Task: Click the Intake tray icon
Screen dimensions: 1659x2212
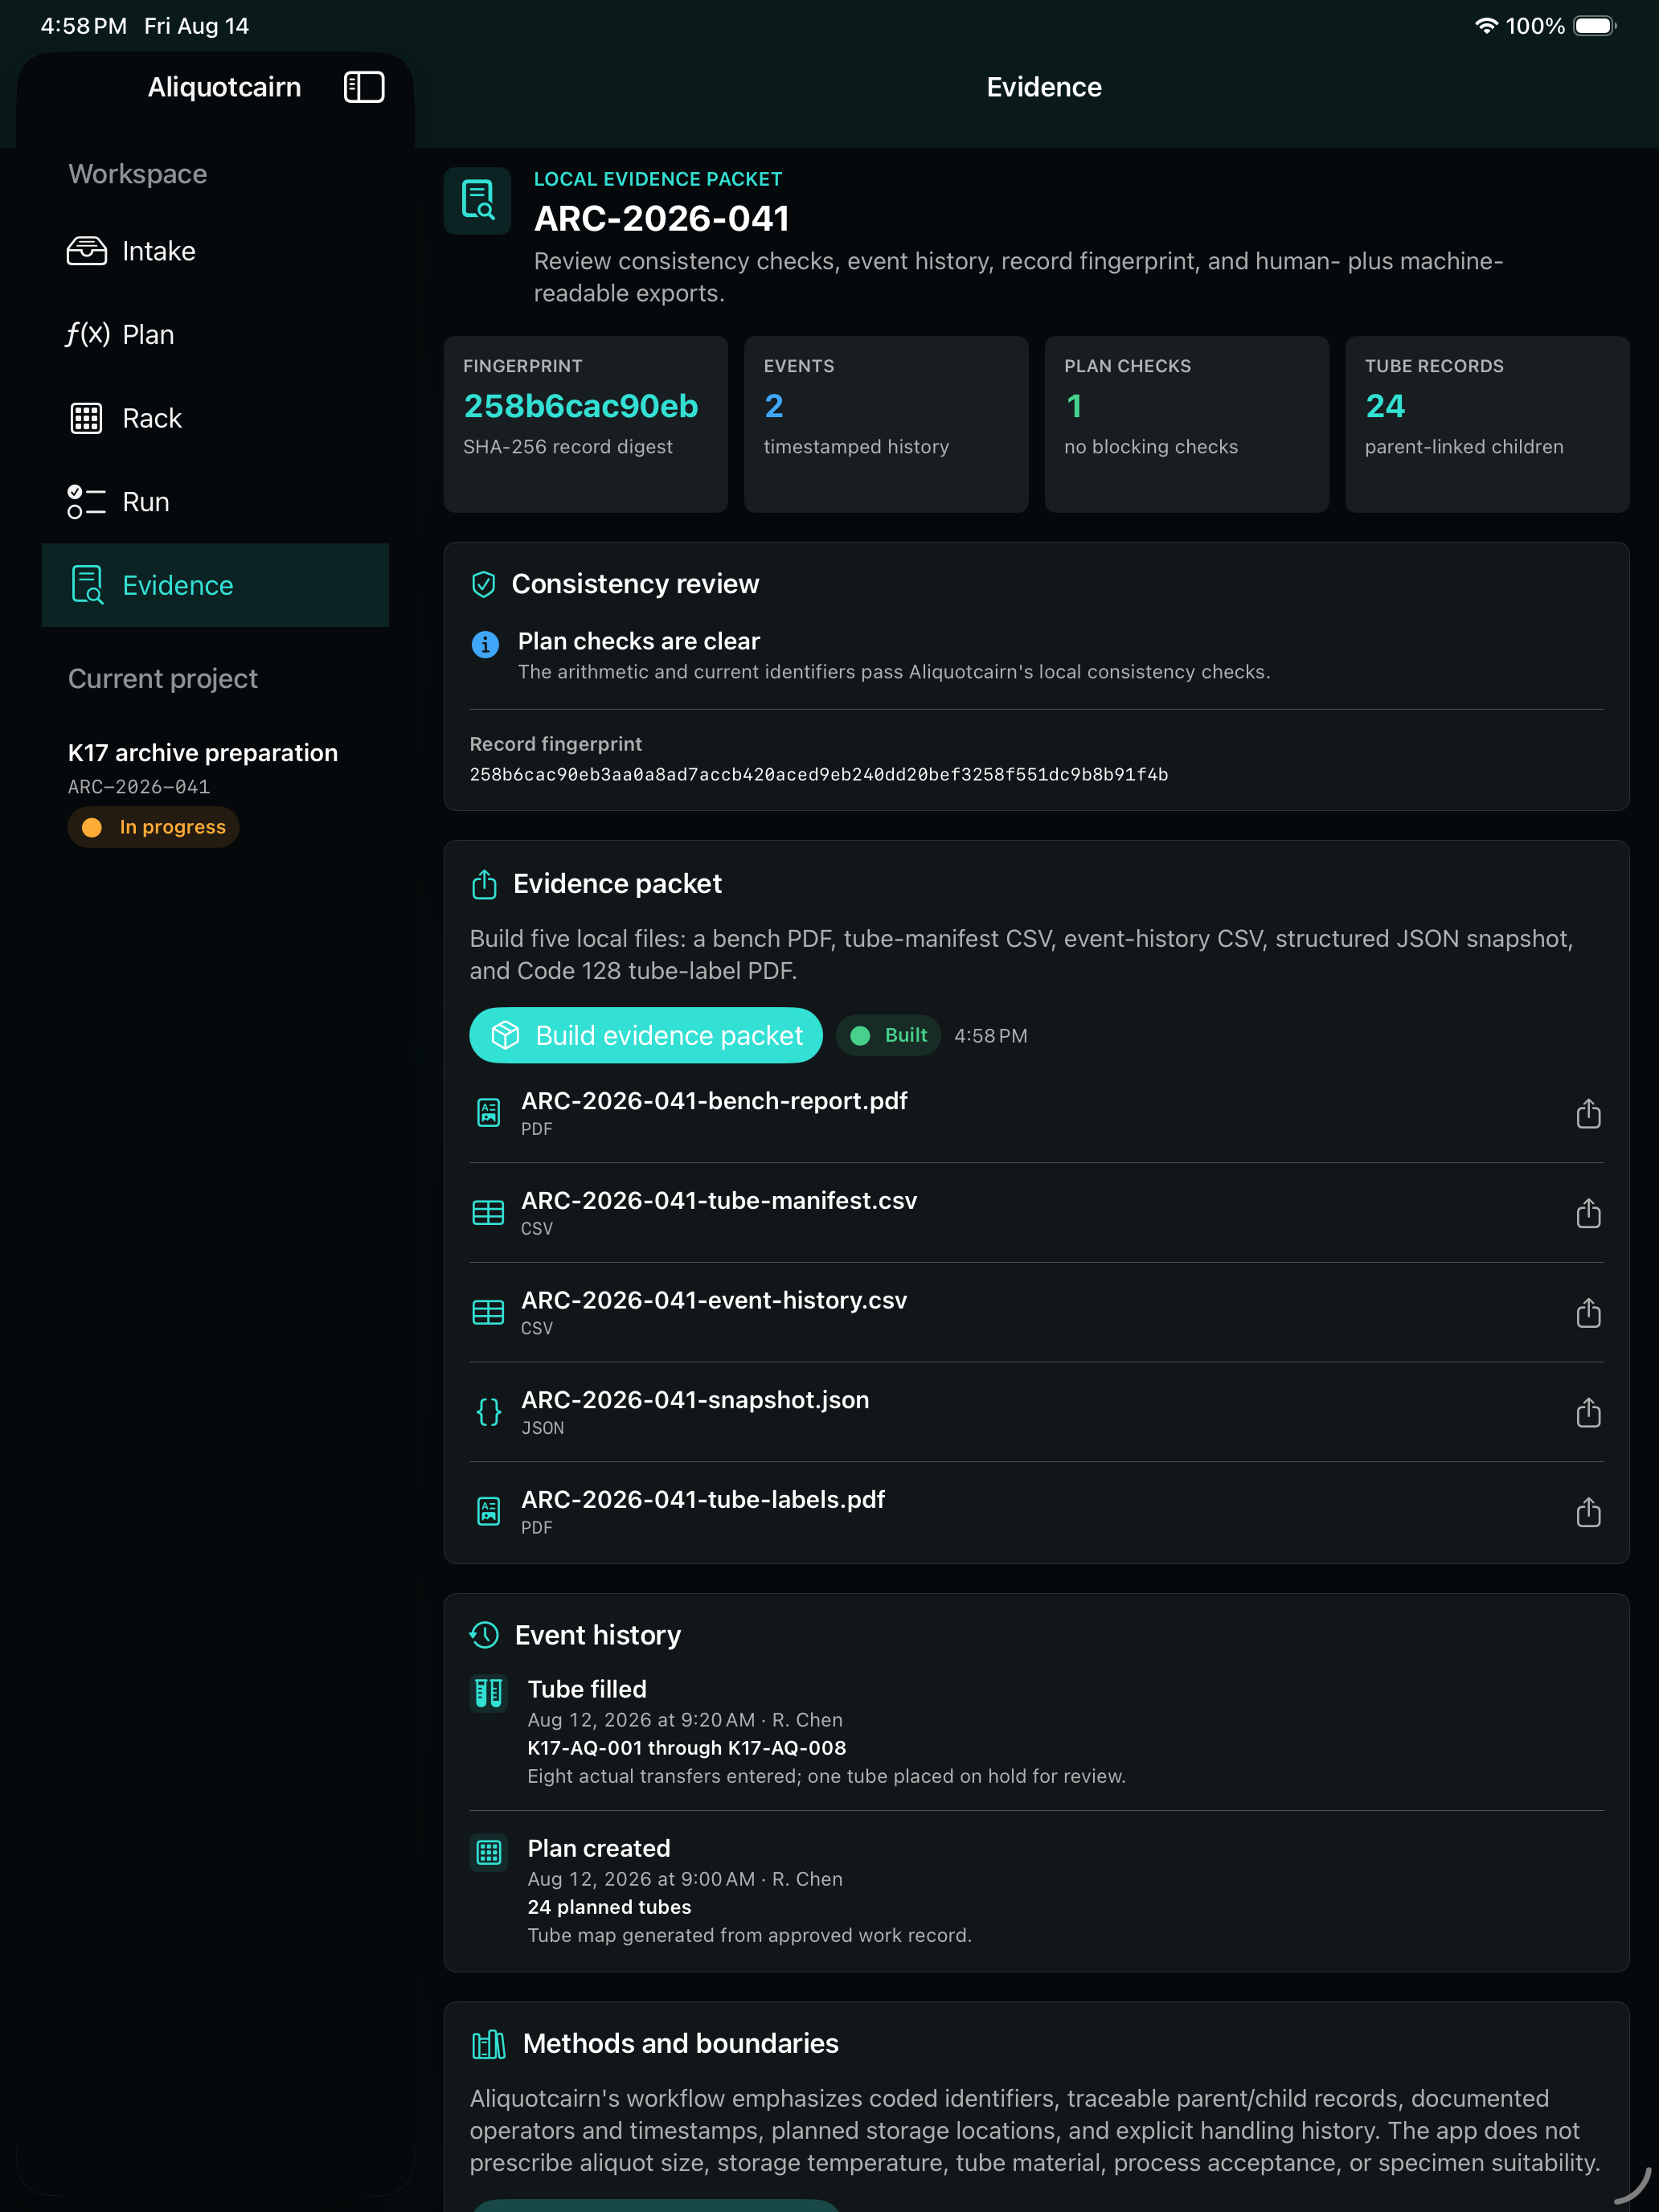Action: point(87,251)
